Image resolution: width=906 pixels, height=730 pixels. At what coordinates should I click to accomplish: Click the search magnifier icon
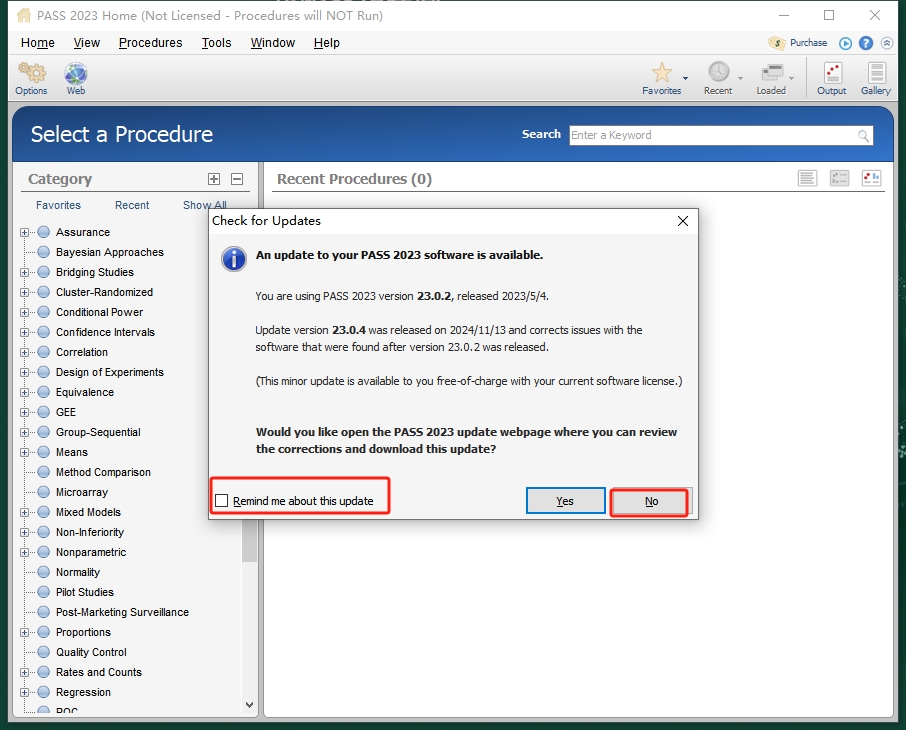[x=863, y=136]
